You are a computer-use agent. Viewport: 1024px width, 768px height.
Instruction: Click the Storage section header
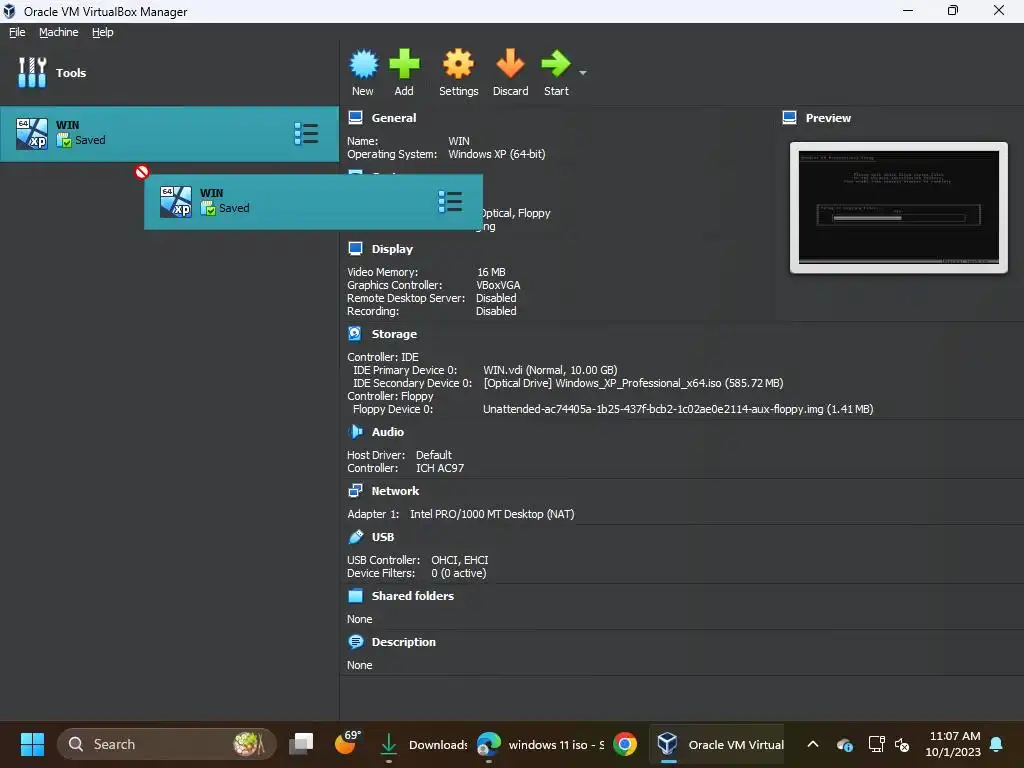[394, 334]
